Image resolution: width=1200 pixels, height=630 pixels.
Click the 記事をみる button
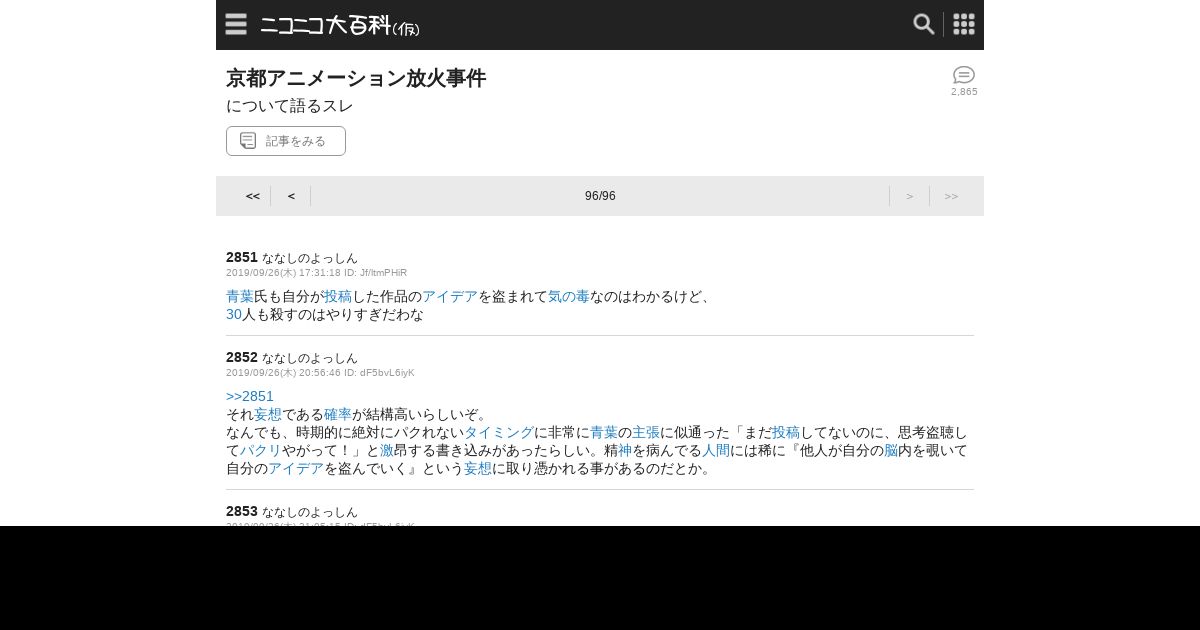[x=286, y=141]
